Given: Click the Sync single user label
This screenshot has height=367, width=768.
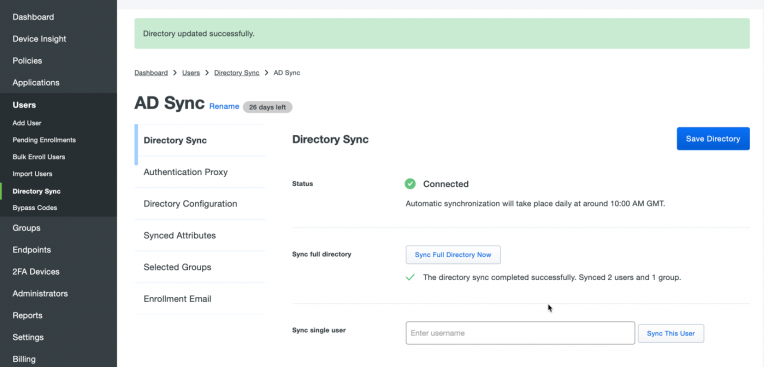Looking at the screenshot, I should pyautogui.click(x=319, y=330).
